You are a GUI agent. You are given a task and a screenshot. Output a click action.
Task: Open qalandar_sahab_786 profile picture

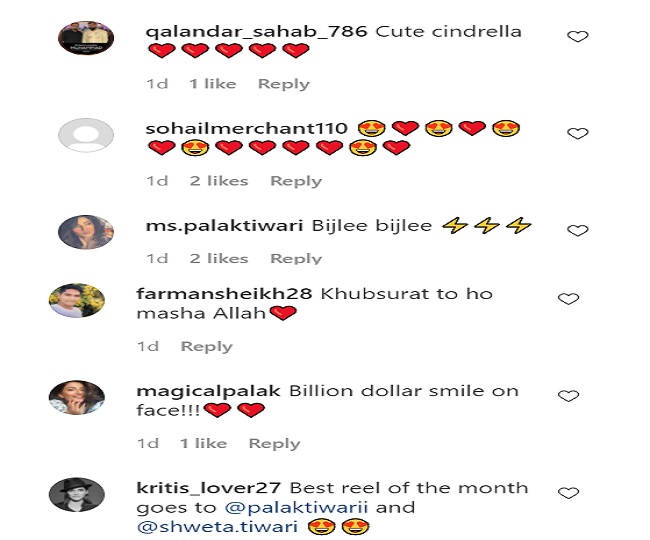pyautogui.click(x=86, y=38)
